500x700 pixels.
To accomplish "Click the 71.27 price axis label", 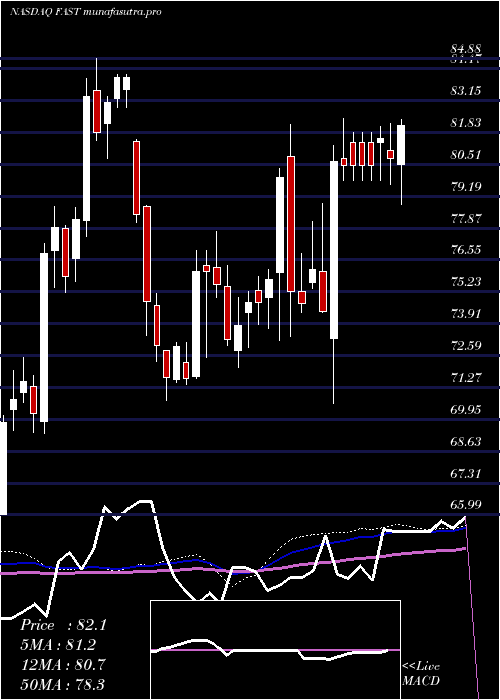I will (466, 378).
